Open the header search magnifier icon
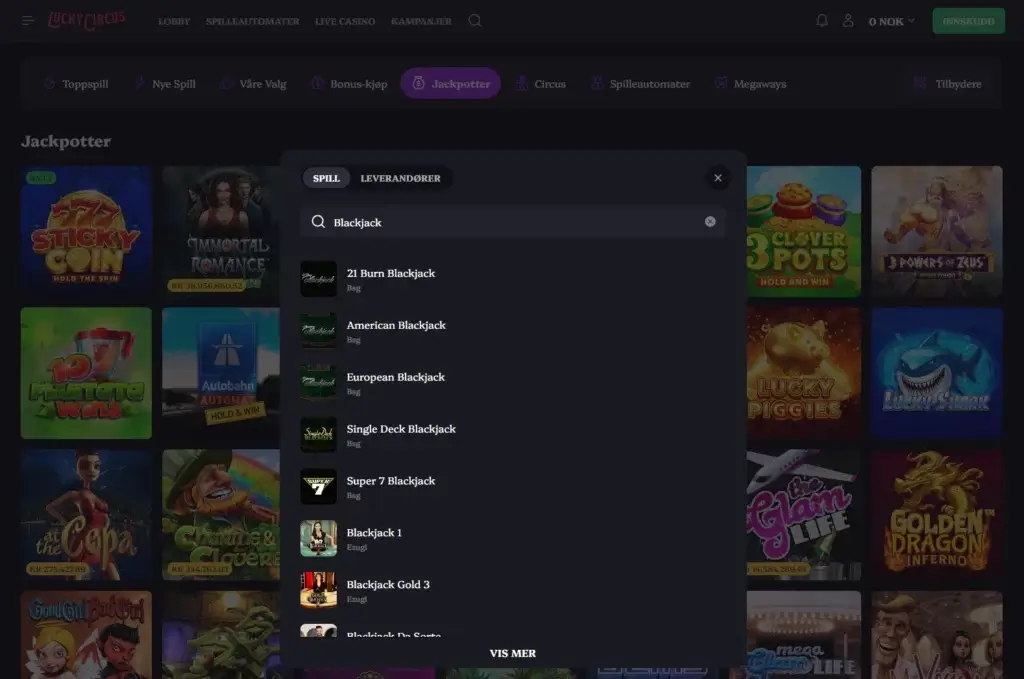Image resolution: width=1024 pixels, height=679 pixels. coord(475,21)
